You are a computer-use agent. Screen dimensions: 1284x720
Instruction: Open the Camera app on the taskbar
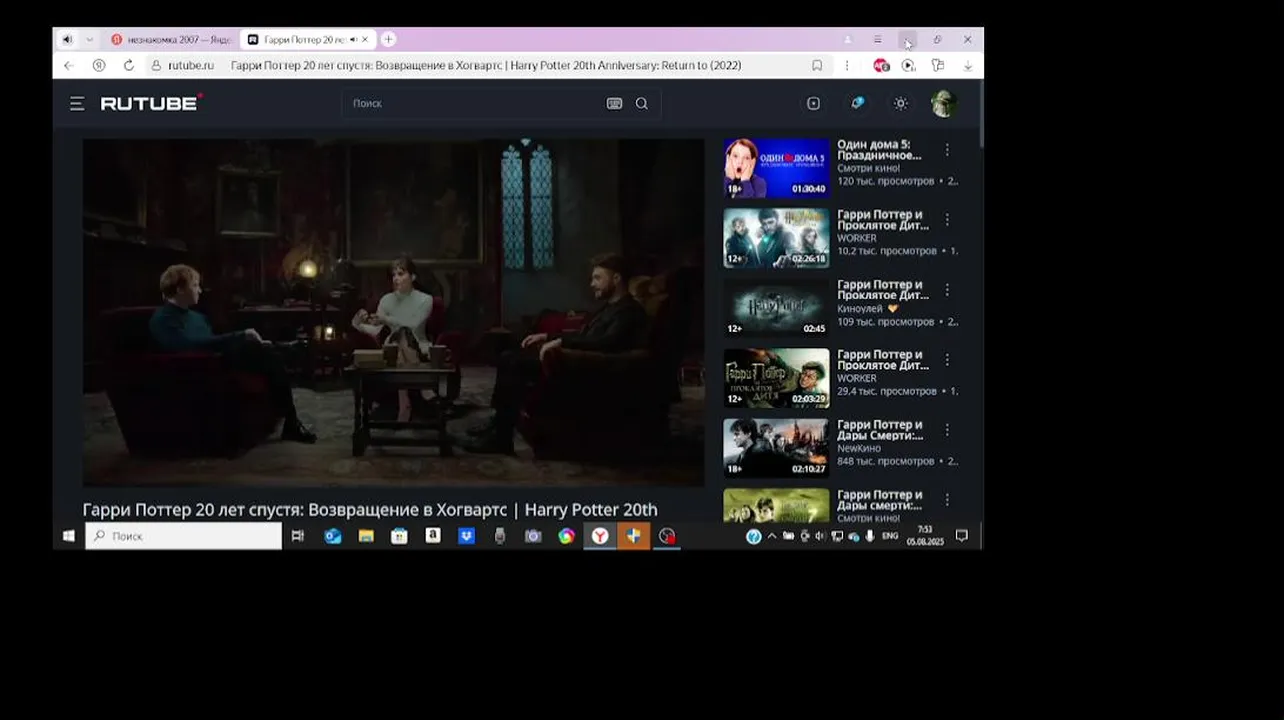[533, 536]
